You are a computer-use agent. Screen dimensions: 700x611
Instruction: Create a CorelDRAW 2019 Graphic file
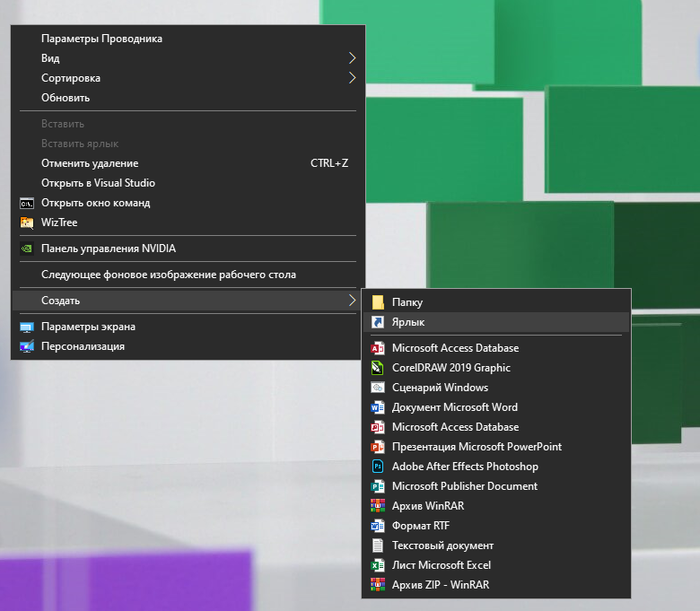coord(496,368)
